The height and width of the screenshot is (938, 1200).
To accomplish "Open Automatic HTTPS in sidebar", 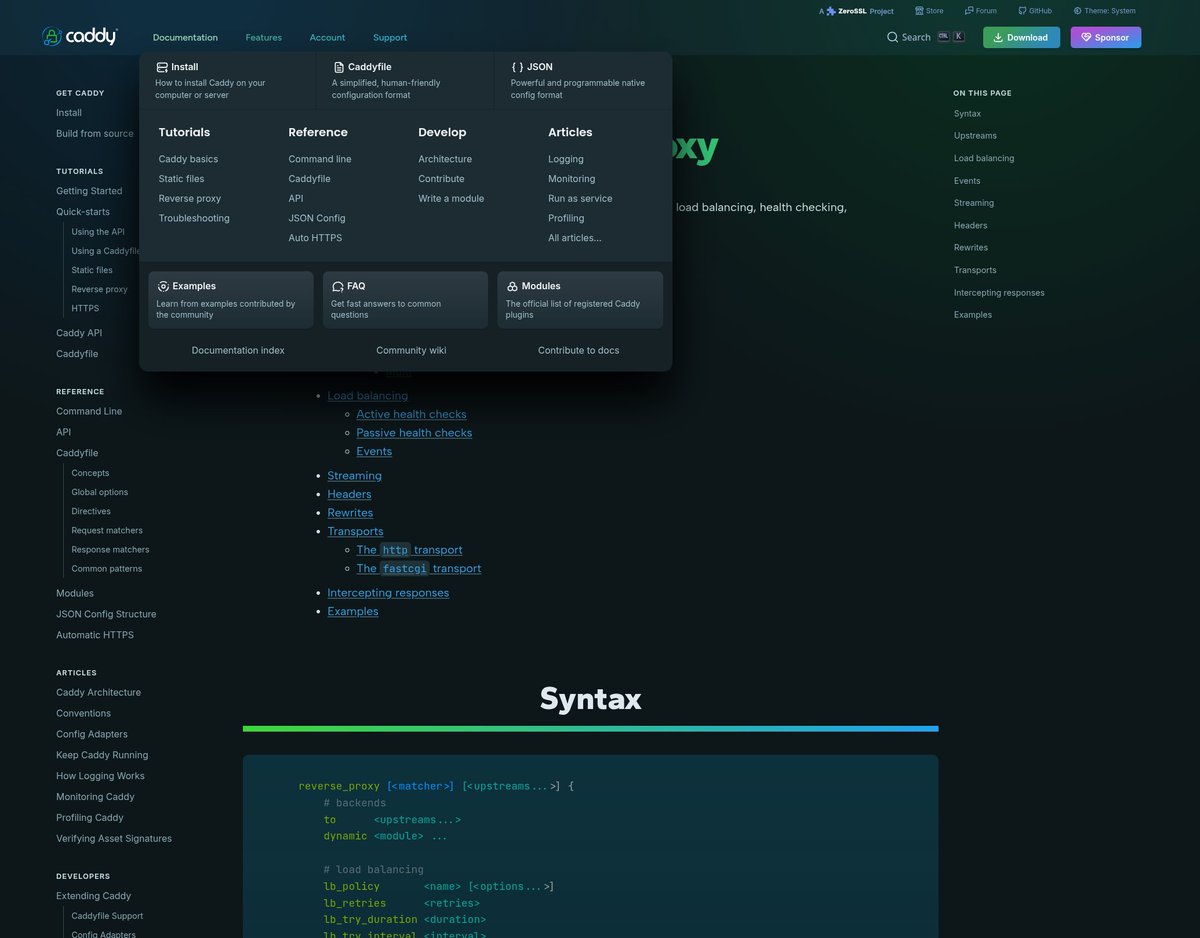I will click(x=95, y=635).
